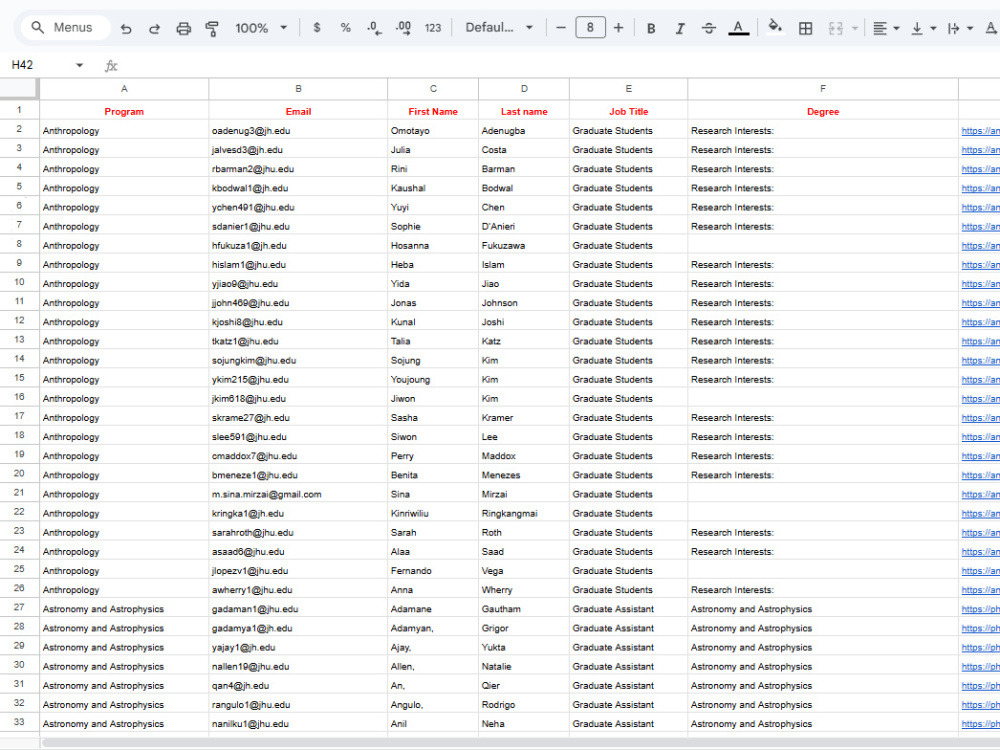Screen dimensions: 1000x750
Task: Select the First Name header cell
Action: click(433, 111)
